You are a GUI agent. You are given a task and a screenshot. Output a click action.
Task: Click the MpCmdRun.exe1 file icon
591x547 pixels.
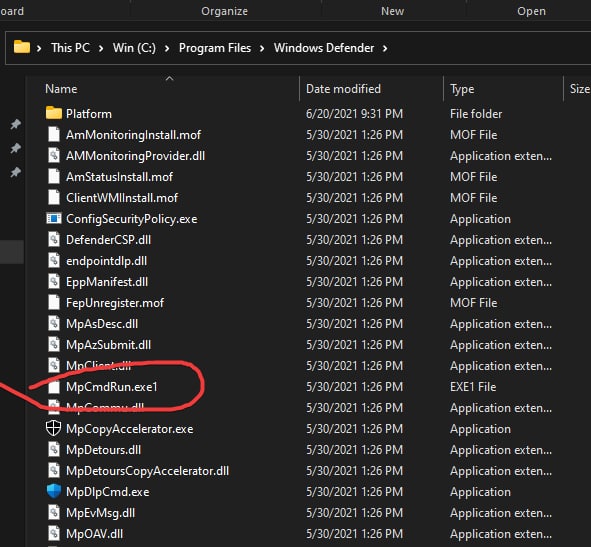54,386
